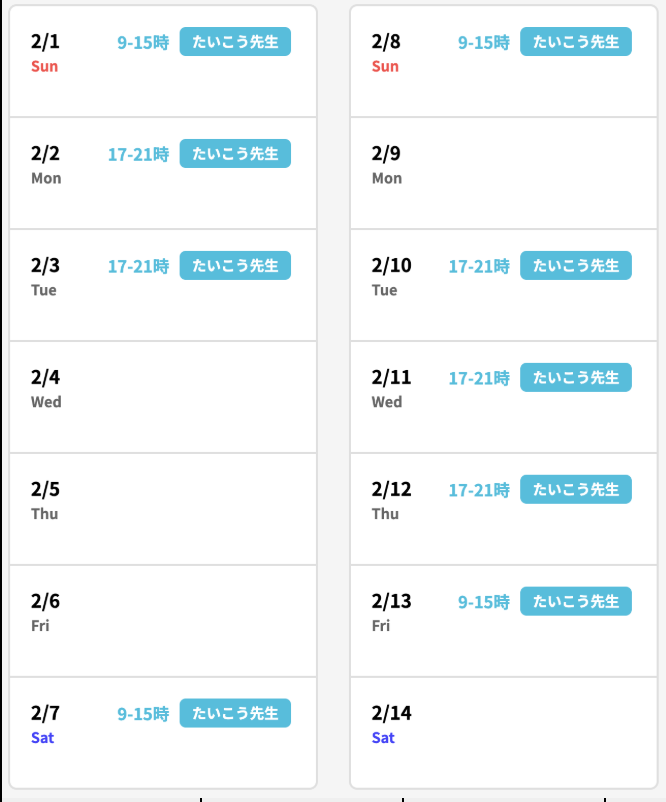Click the 2/5 Thursday date cell
666x802 pixels.
[x=163, y=509]
